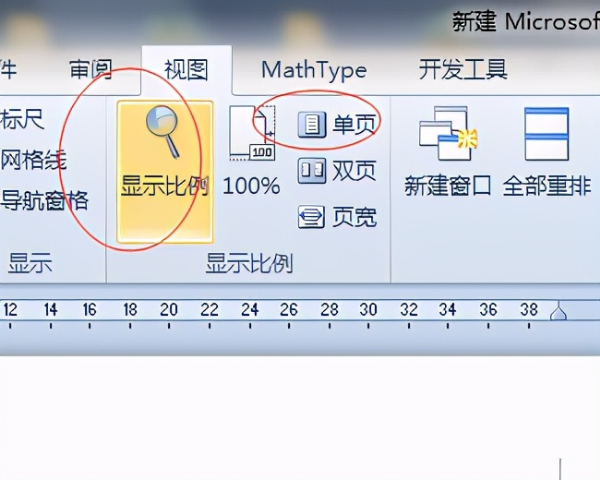600x480 pixels.
Task: Click the 100% zoom page icon
Action: click(253, 133)
